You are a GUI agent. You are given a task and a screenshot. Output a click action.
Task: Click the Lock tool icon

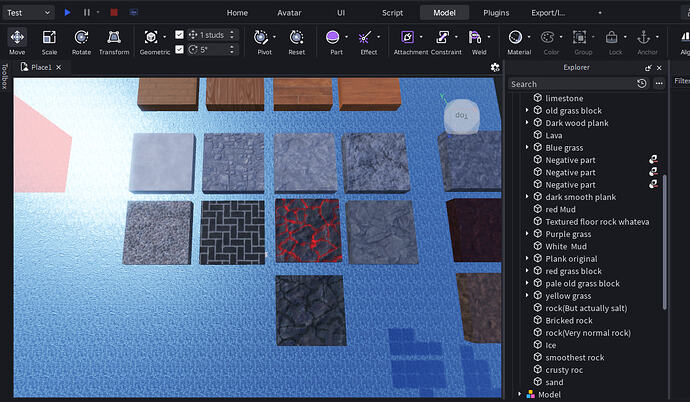pos(612,37)
